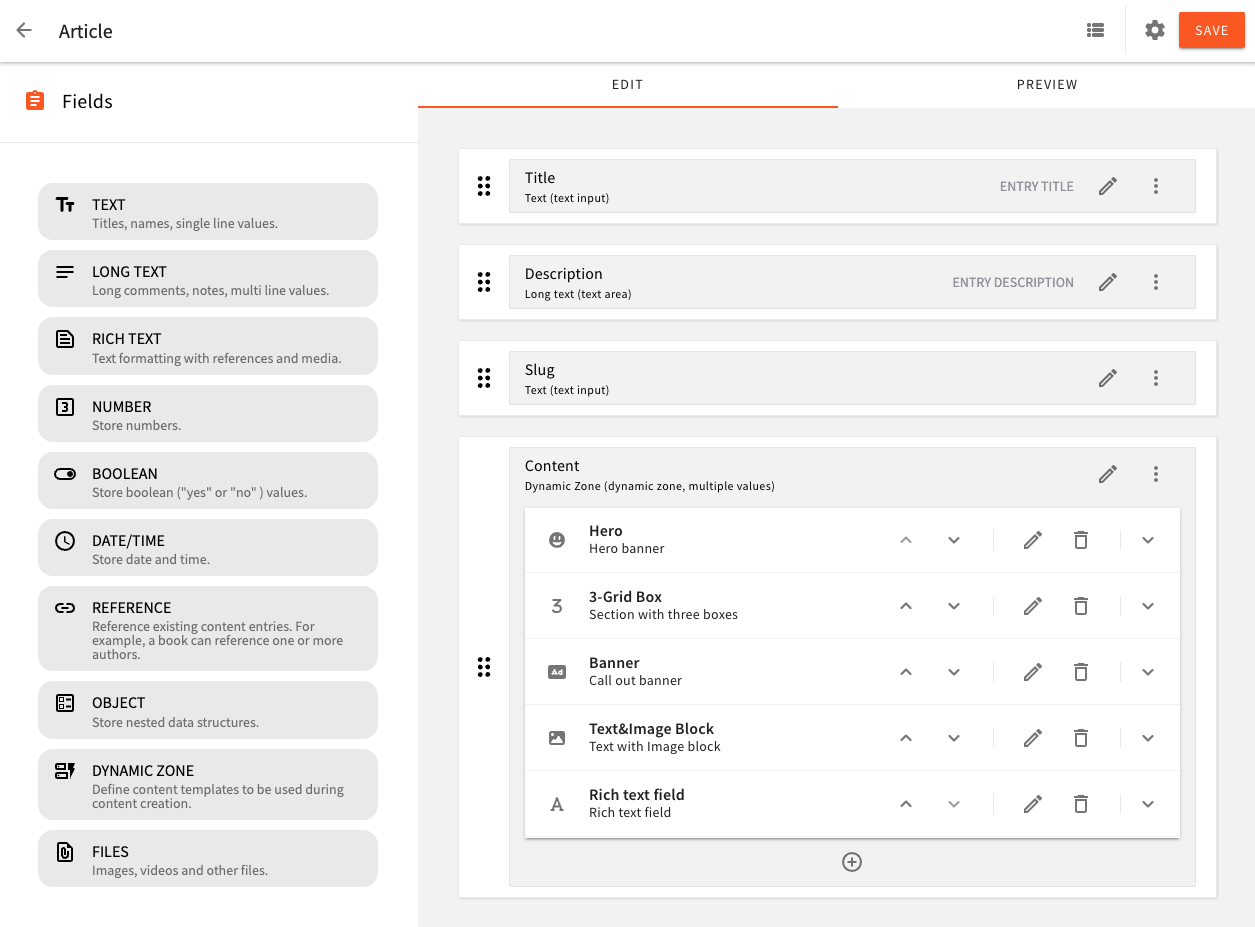This screenshot has height=927, width=1255.
Task: Edit the Title field with the pencil icon
Action: pos(1107,186)
